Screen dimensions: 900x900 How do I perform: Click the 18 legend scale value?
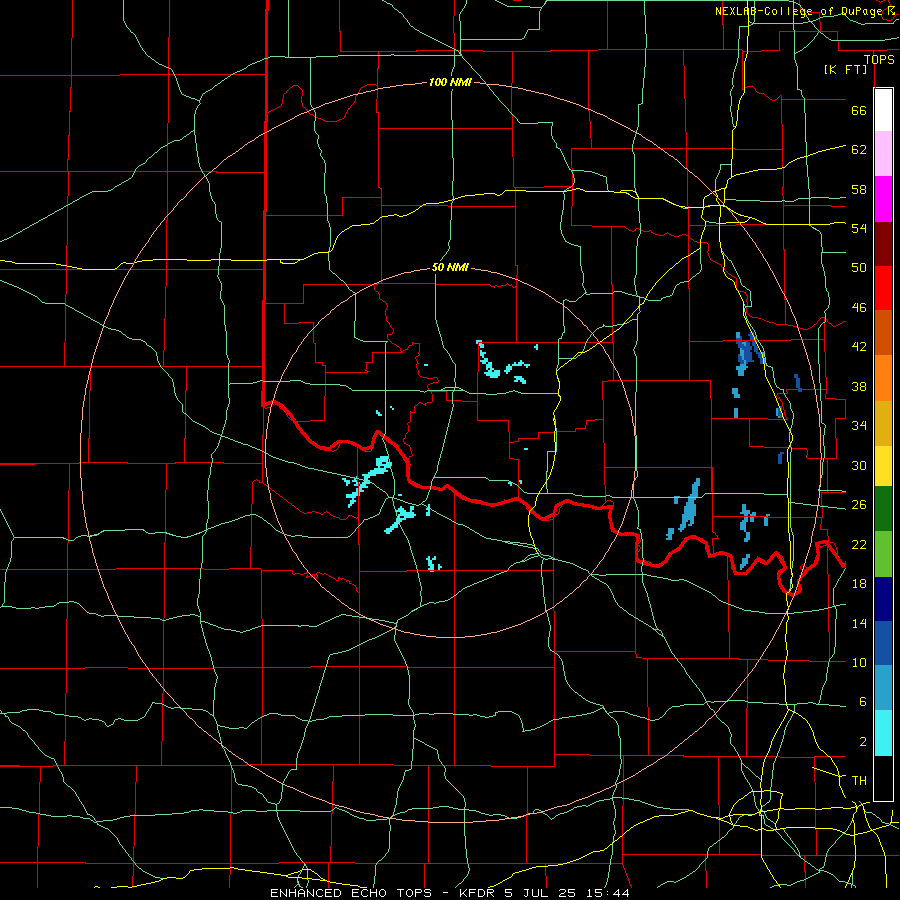pos(859,584)
